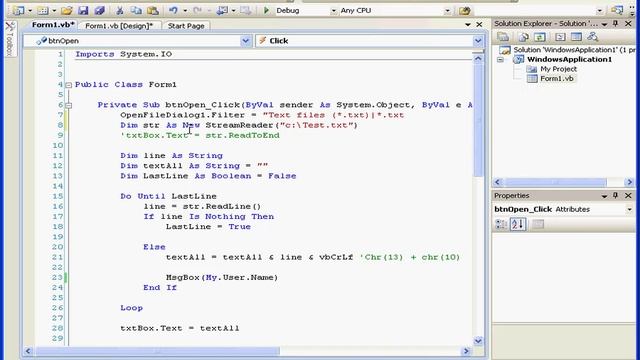Viewport: 640px width, 360px height.
Task: Click the code editor vertical scrollbar thumb
Action: (x=478, y=120)
